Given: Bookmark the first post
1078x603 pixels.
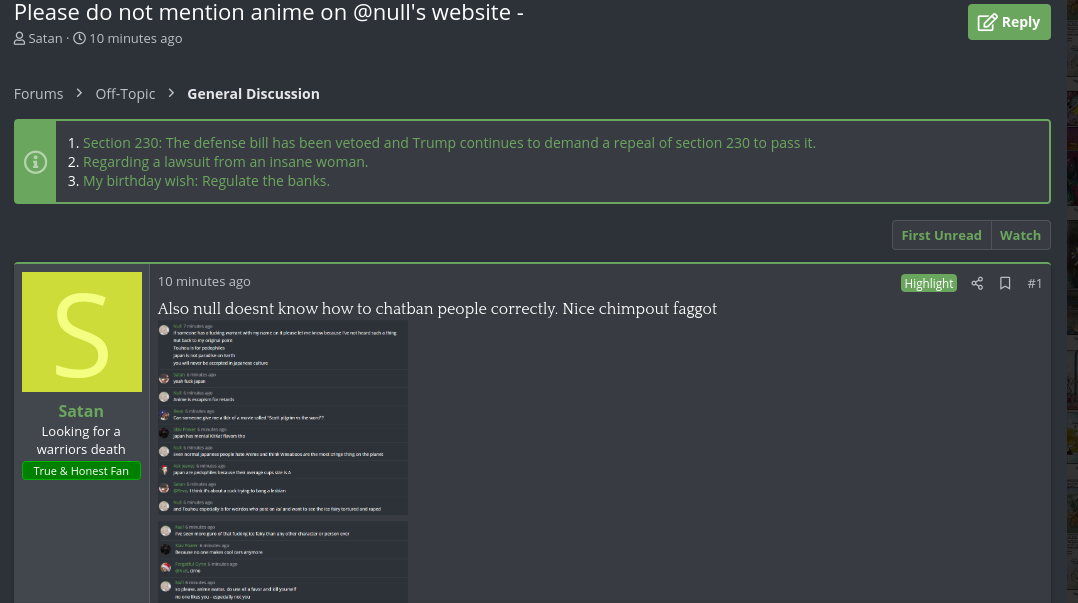Looking at the screenshot, I should [x=1005, y=283].
